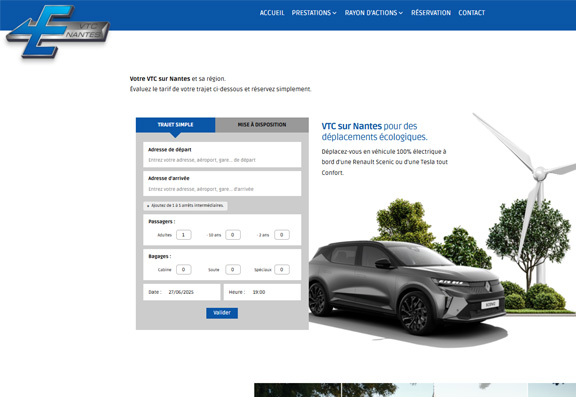Select the Spéciaux baggage count box
This screenshot has width=576, height=397.
pyautogui.click(x=282, y=270)
